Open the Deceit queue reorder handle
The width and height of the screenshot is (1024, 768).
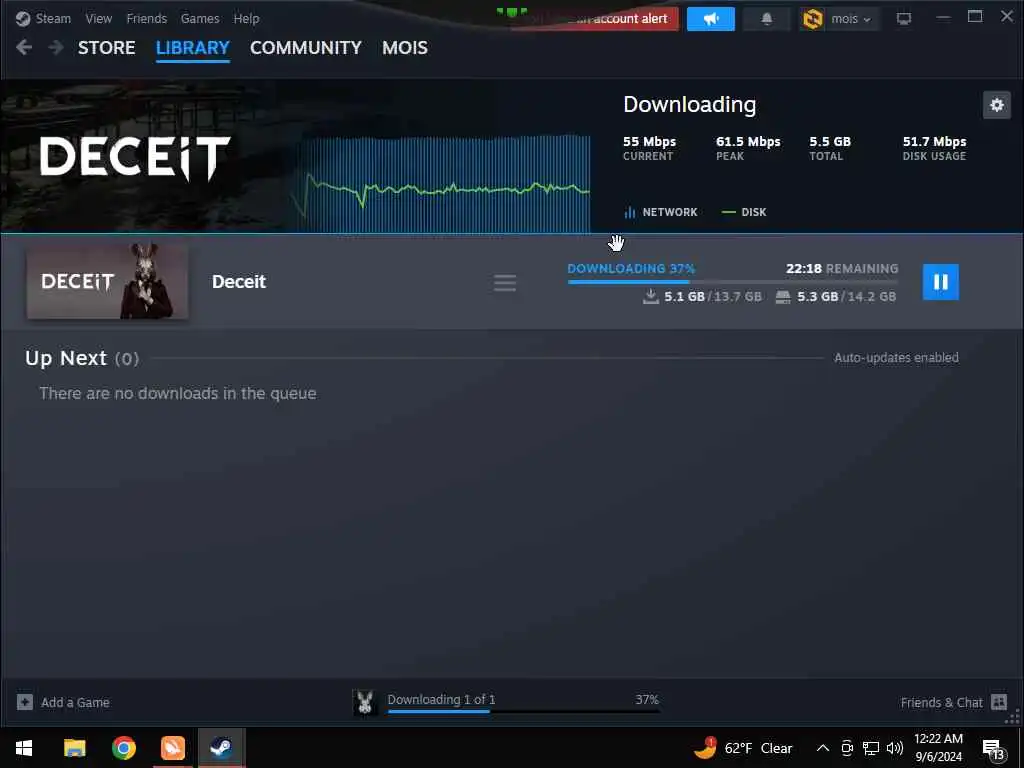pos(505,283)
